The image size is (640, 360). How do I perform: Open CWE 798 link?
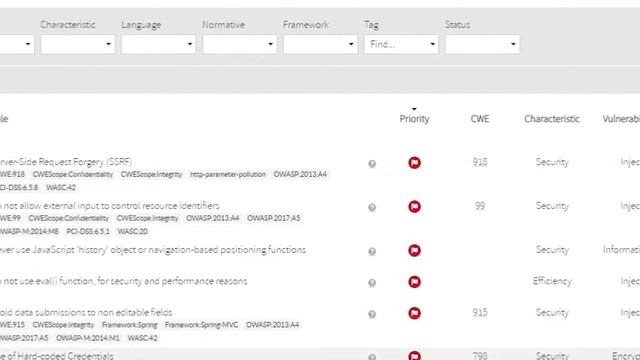click(480, 356)
